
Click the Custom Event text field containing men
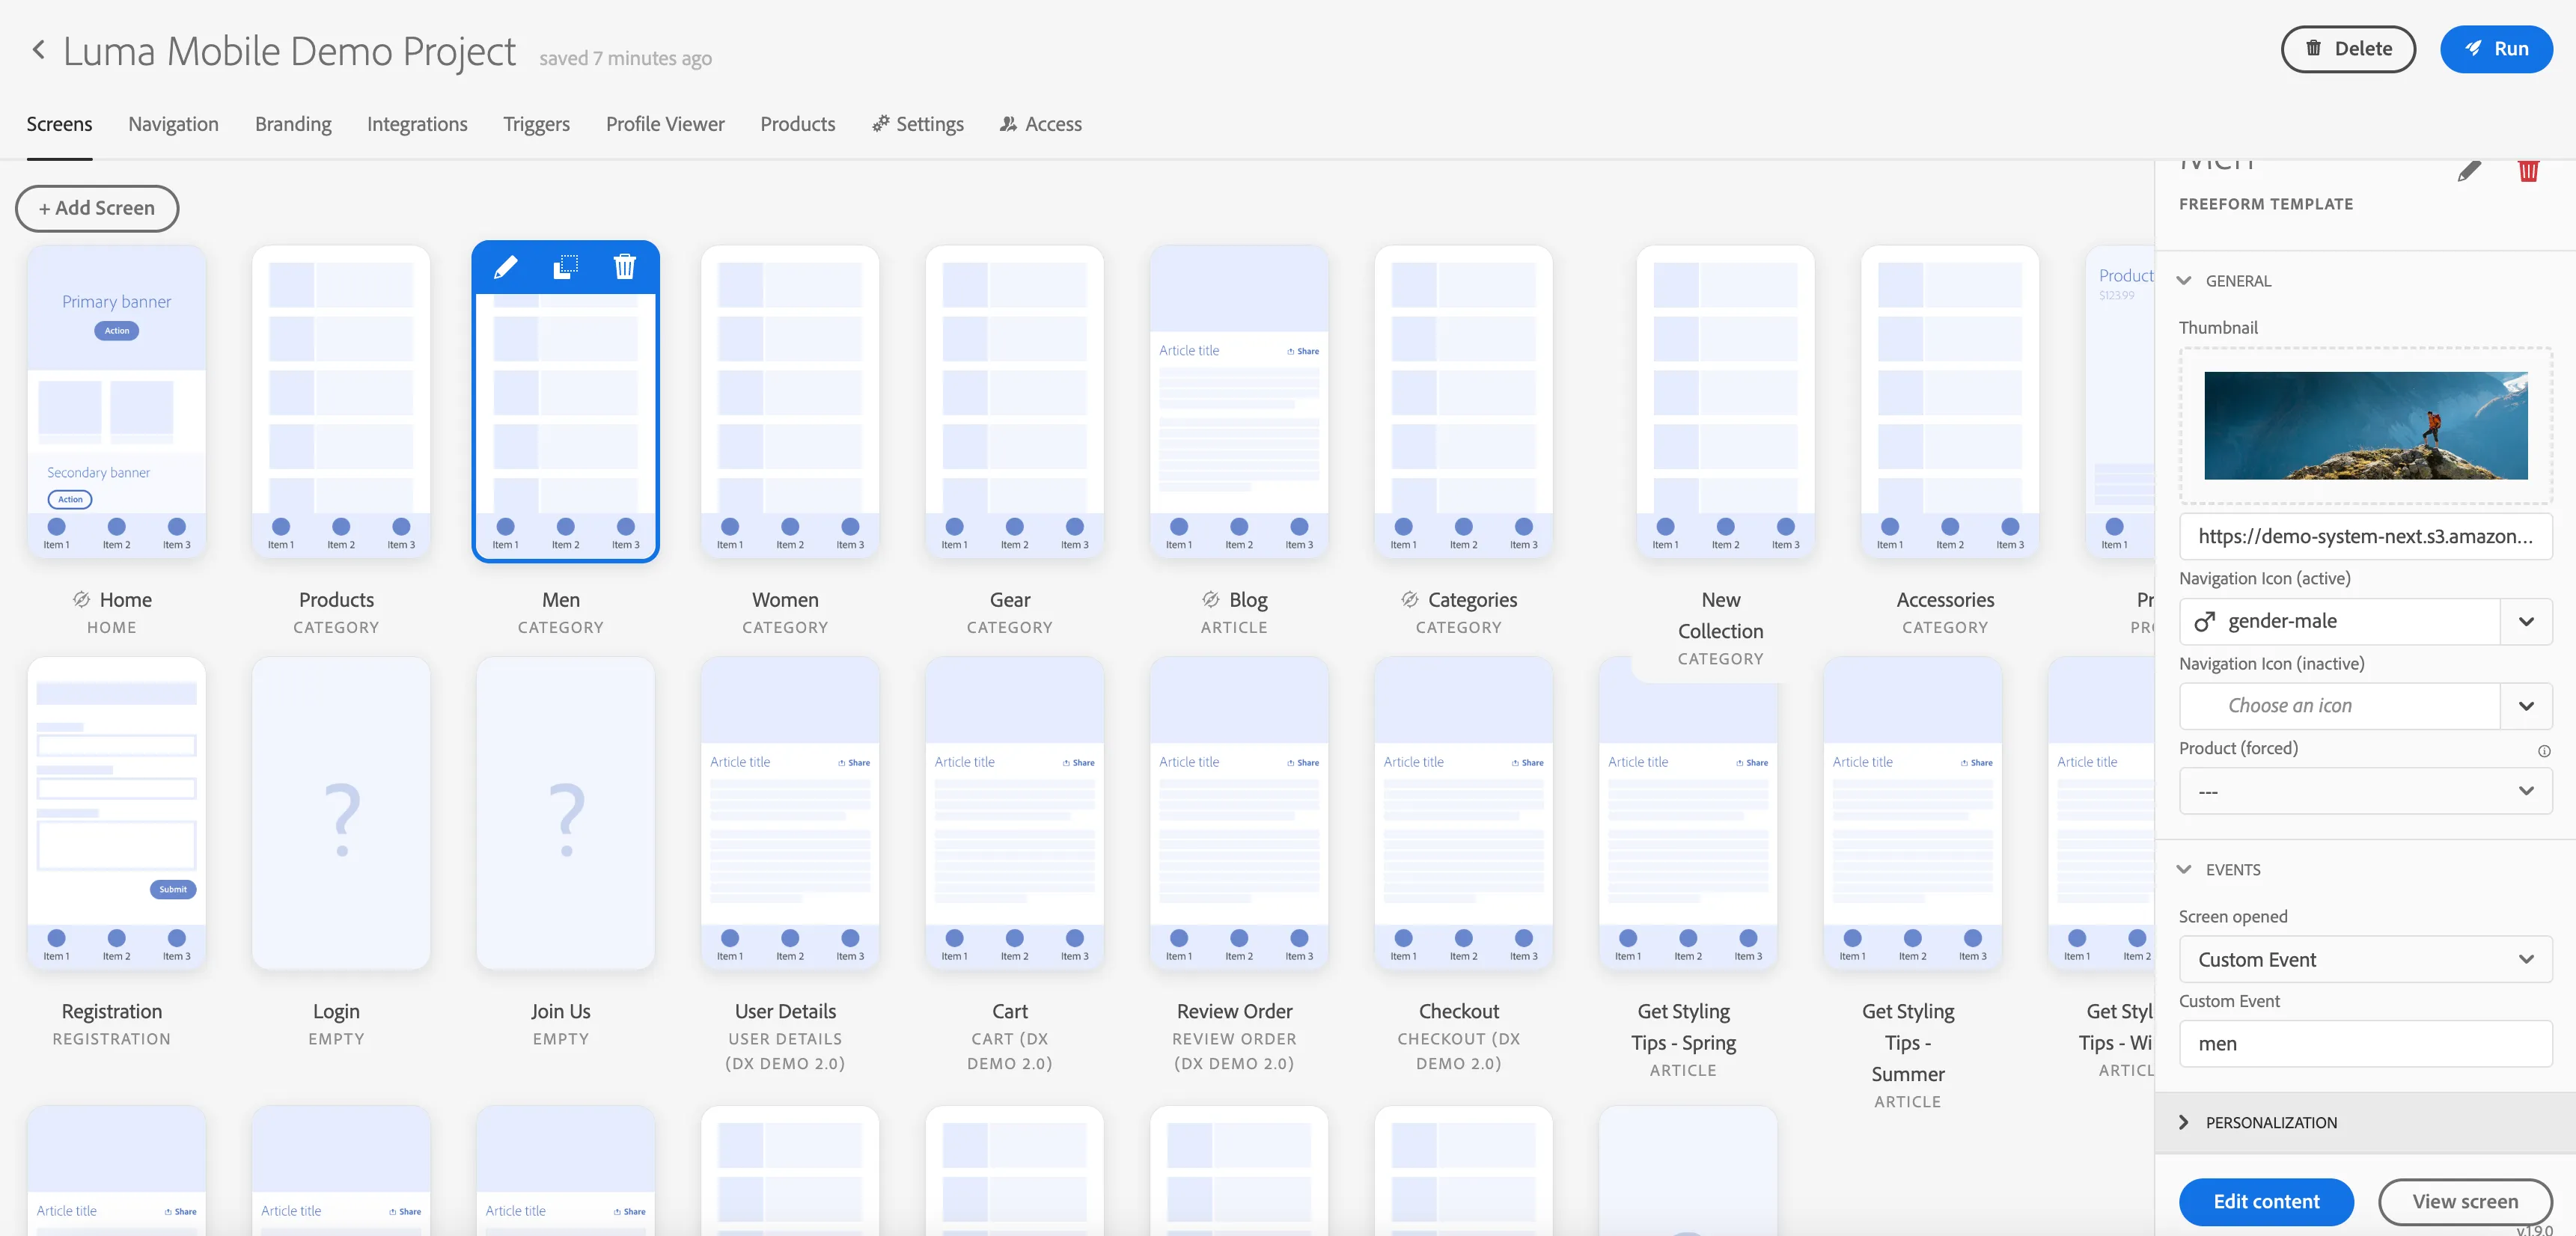pyautogui.click(x=2365, y=1044)
